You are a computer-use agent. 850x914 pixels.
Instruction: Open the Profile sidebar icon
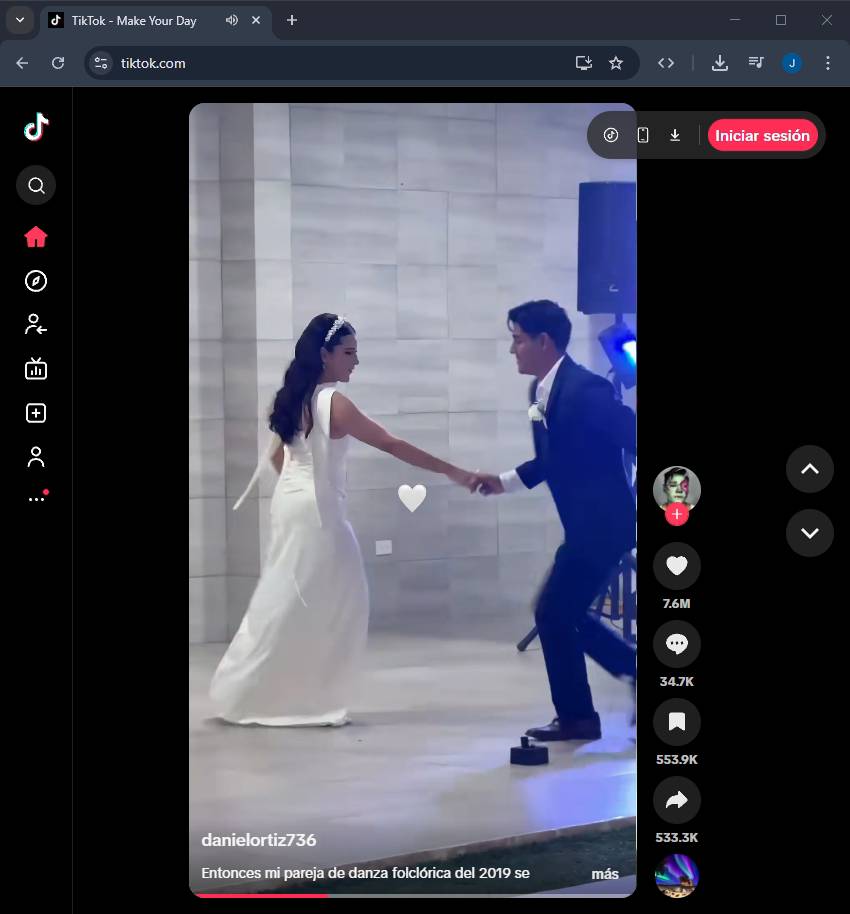point(36,457)
